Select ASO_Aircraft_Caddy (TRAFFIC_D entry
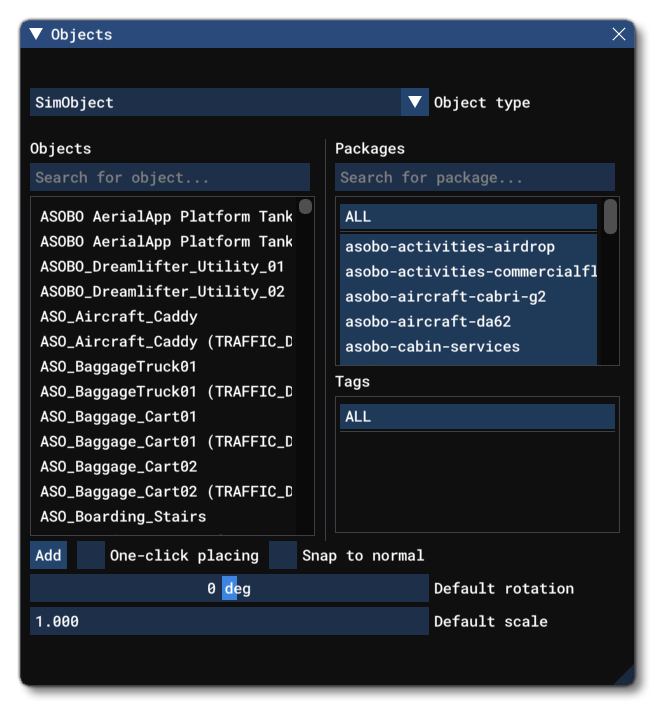 166,342
